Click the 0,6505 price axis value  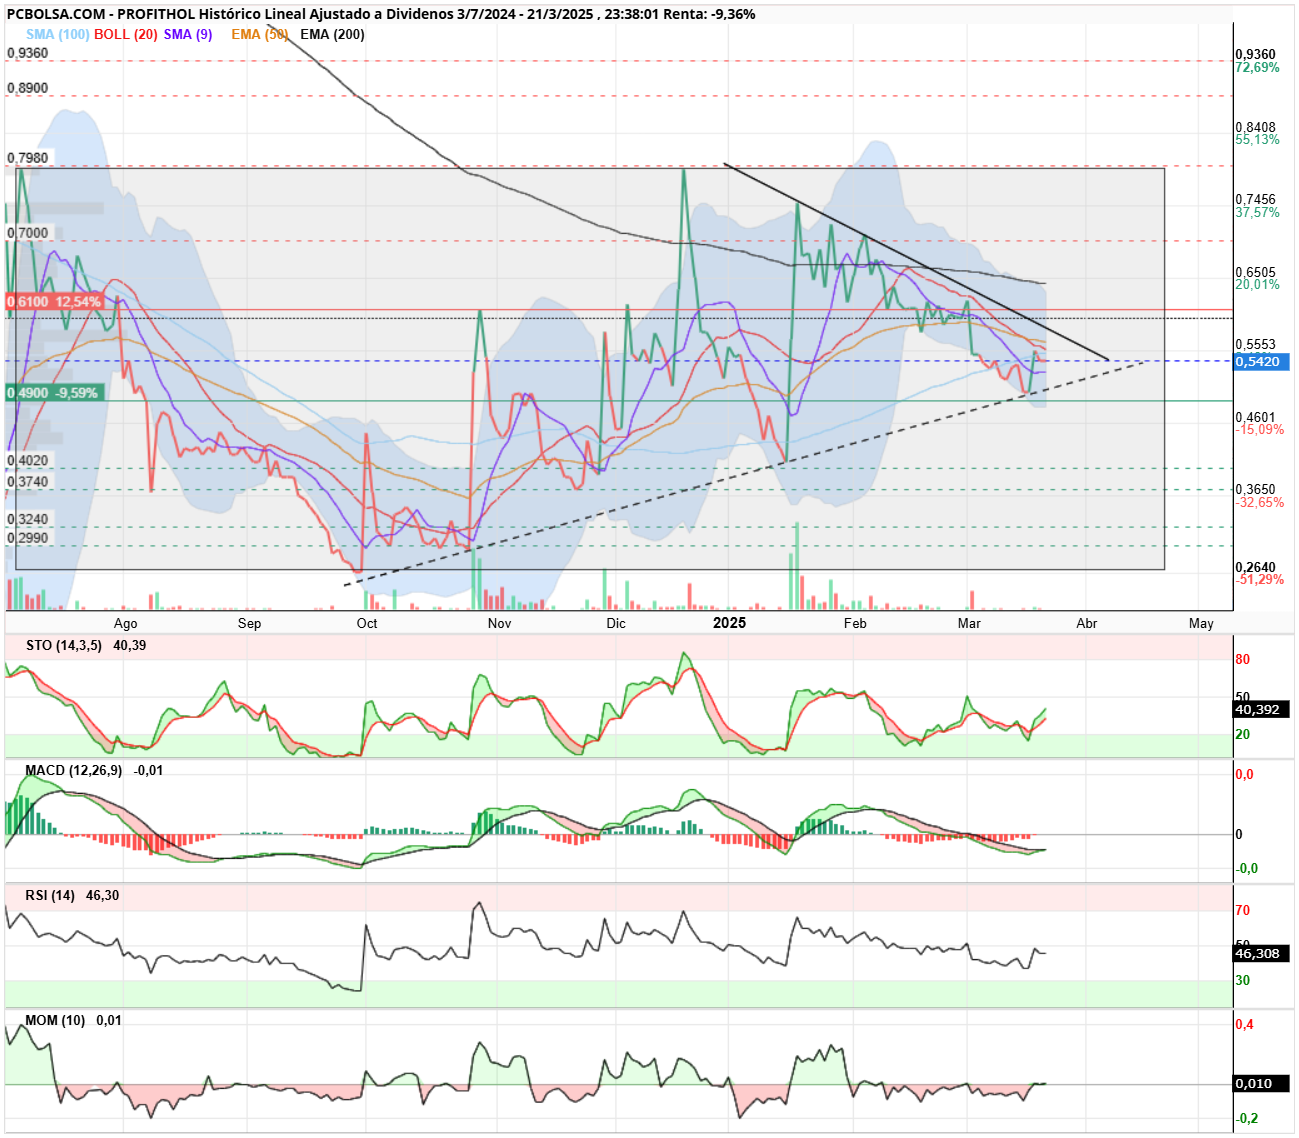[x=1255, y=272]
